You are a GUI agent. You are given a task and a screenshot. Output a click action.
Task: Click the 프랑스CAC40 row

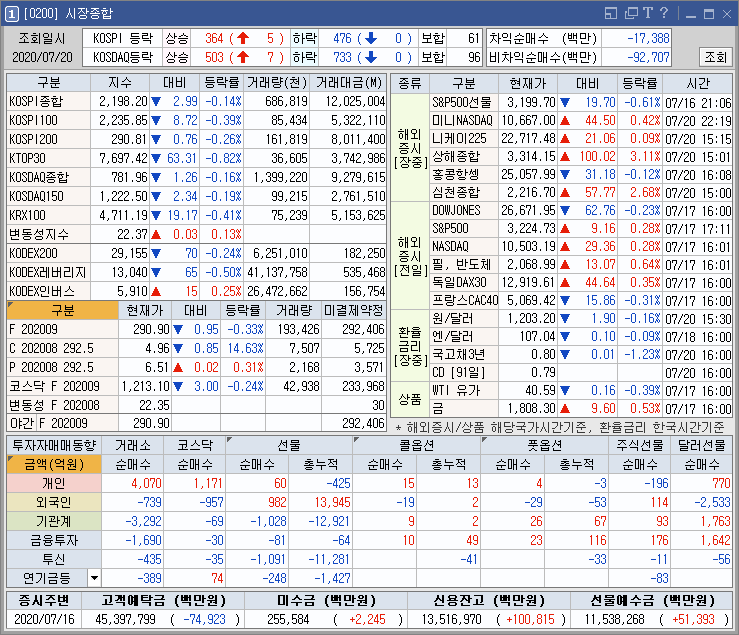coord(581,300)
